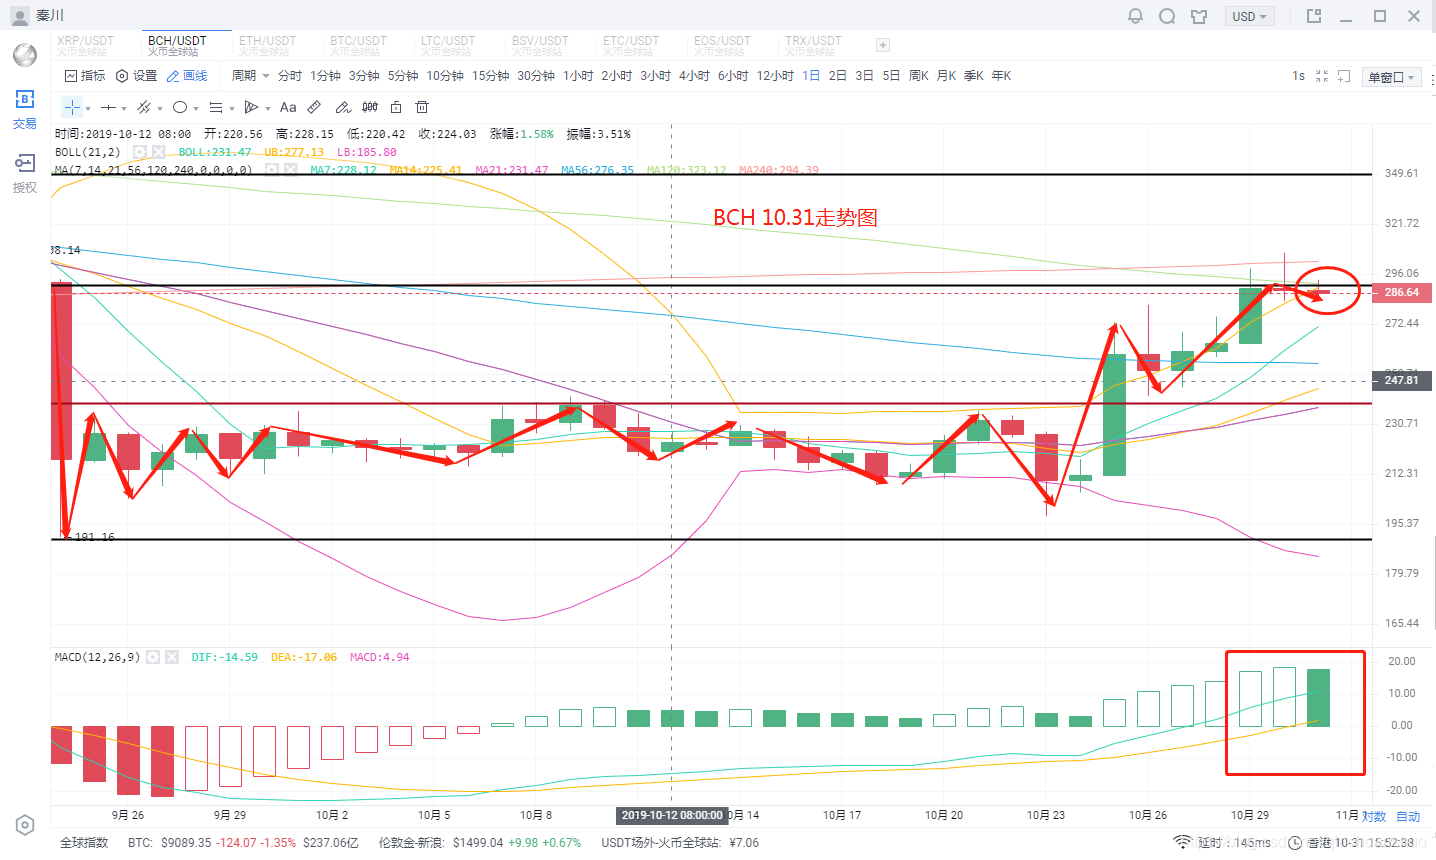
Task: Open the 授权 (authorization) sidebar section
Action: (24, 173)
